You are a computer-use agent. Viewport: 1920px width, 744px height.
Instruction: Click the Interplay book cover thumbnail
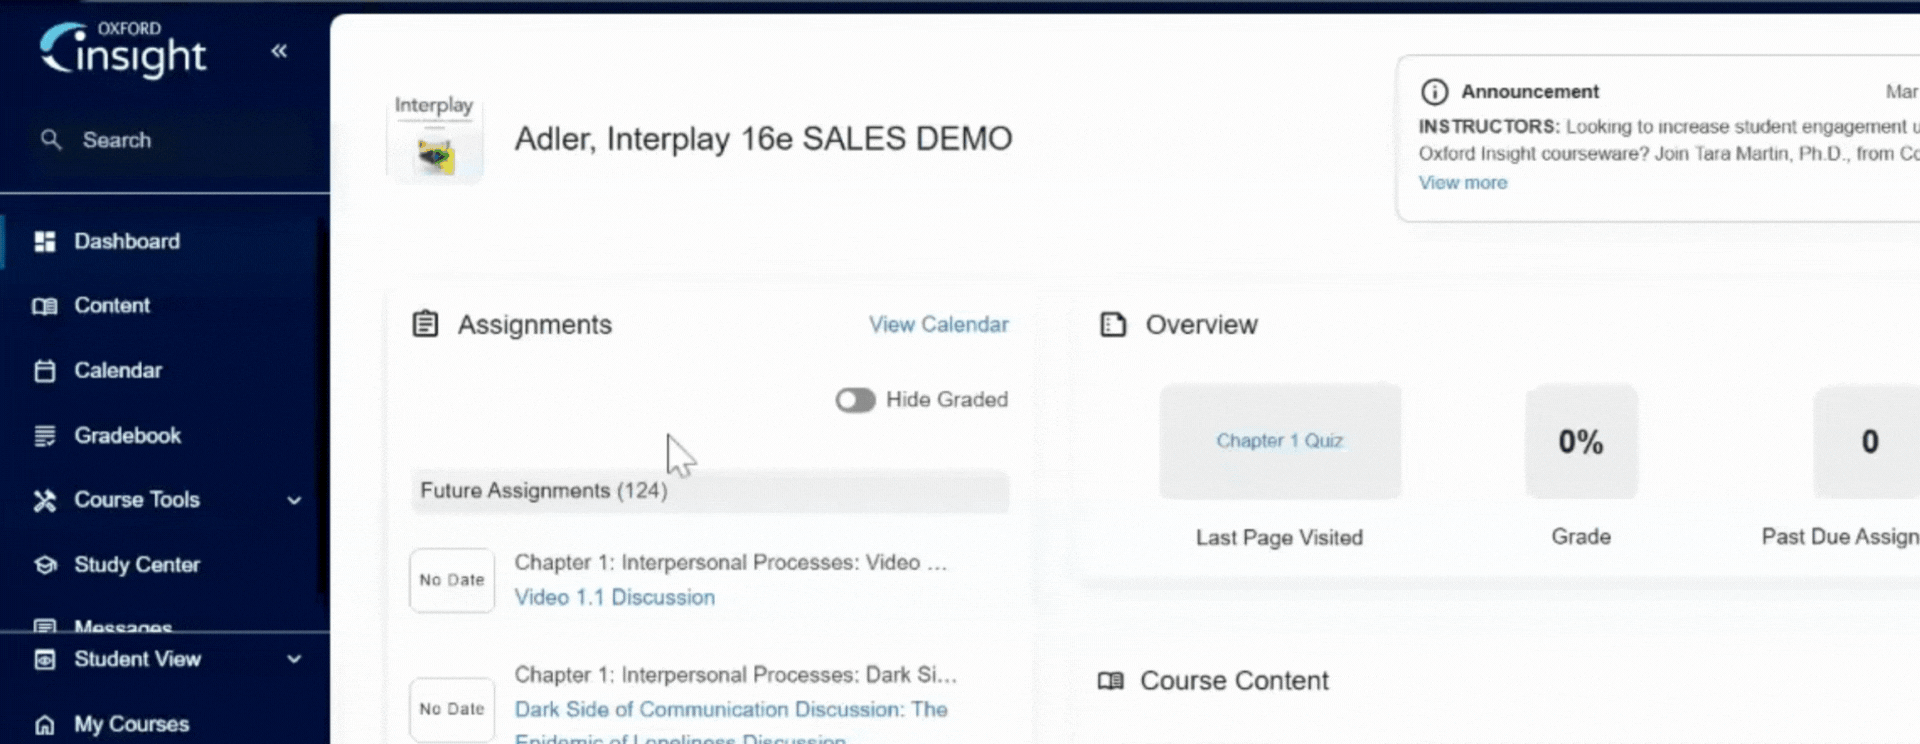(434, 140)
